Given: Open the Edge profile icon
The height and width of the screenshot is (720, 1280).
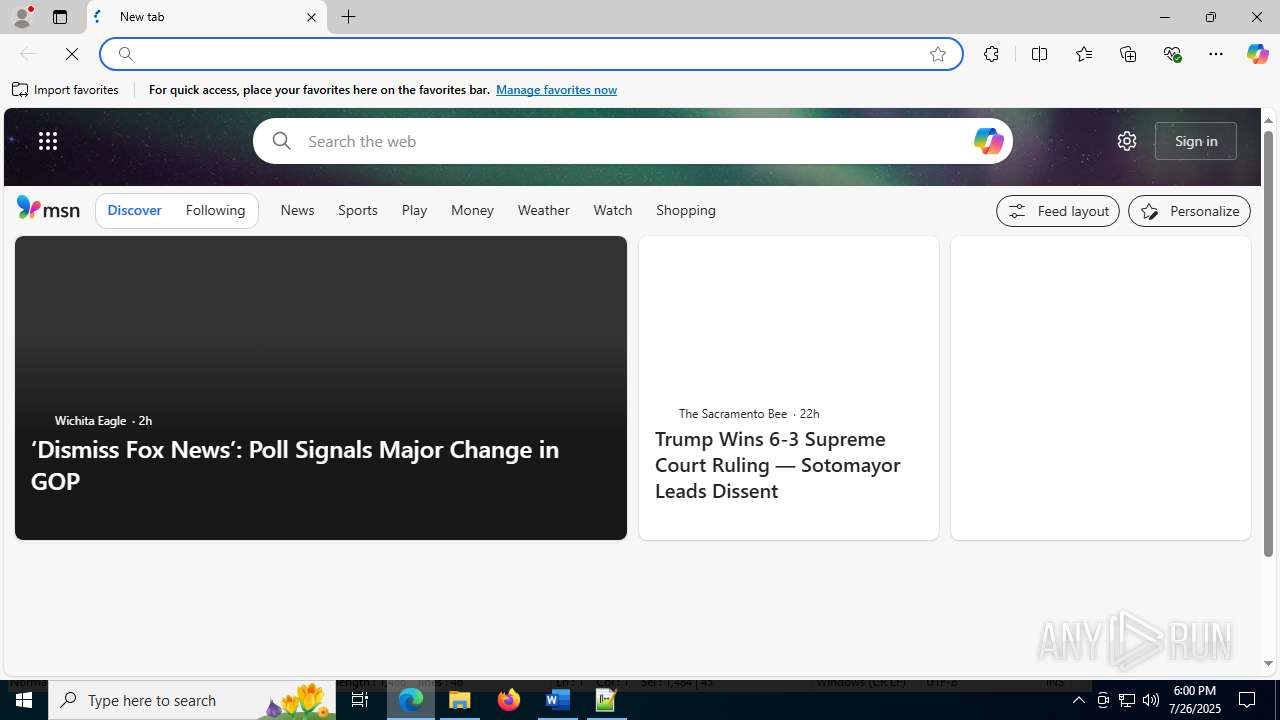Looking at the screenshot, I should pyautogui.click(x=21, y=17).
